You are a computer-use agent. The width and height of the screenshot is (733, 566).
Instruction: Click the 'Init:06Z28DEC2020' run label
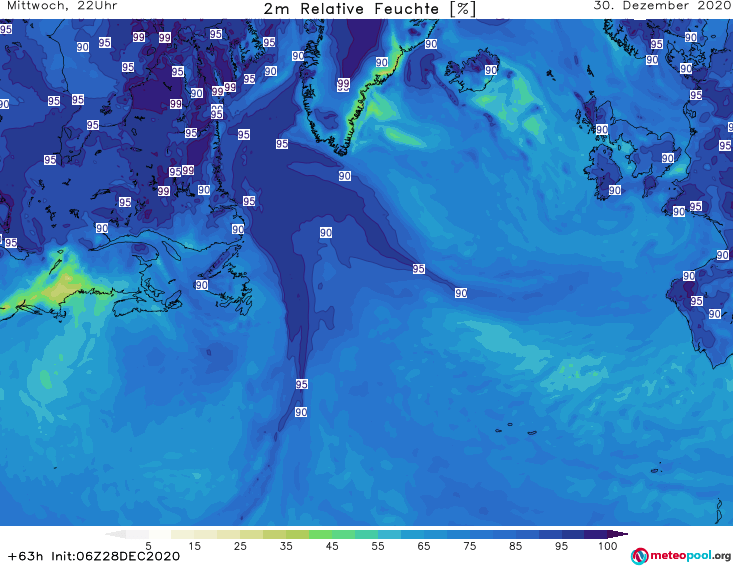tap(115, 556)
